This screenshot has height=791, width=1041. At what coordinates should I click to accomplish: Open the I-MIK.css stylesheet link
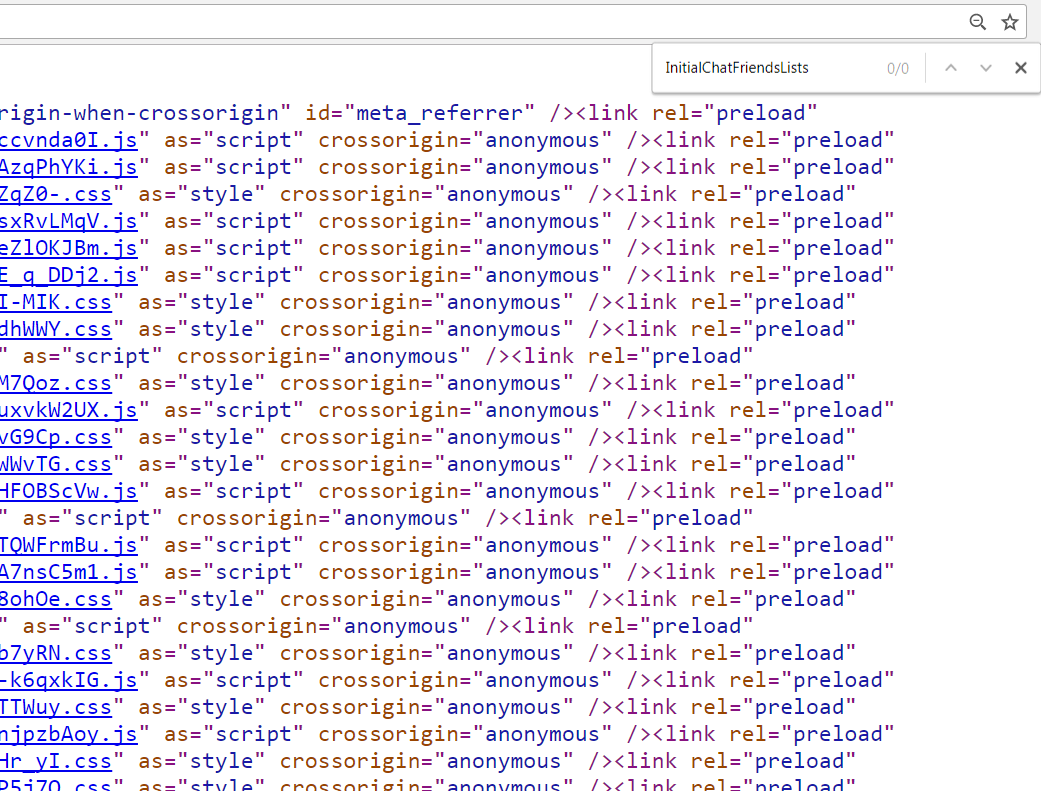point(55,302)
